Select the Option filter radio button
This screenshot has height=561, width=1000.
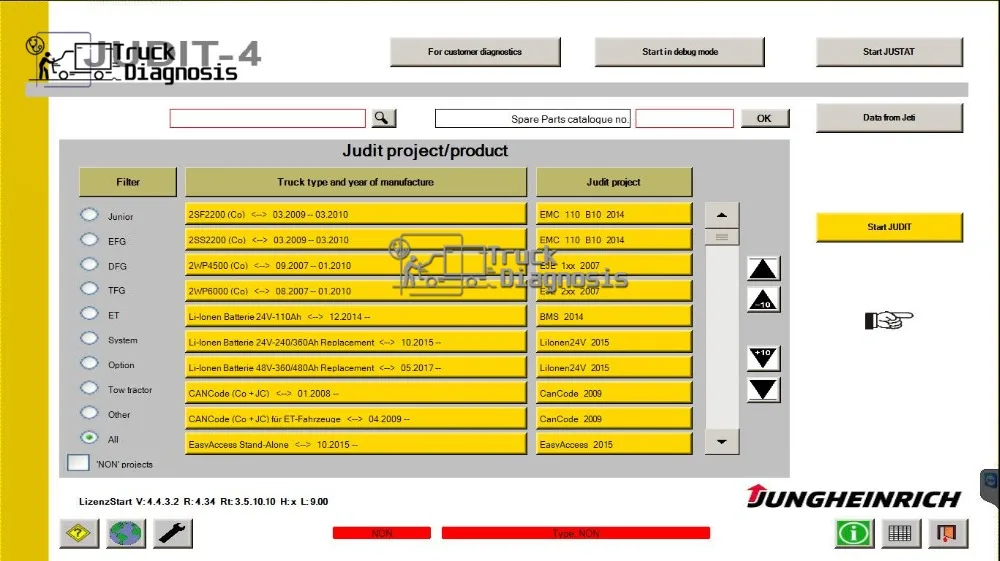pyautogui.click(x=89, y=363)
